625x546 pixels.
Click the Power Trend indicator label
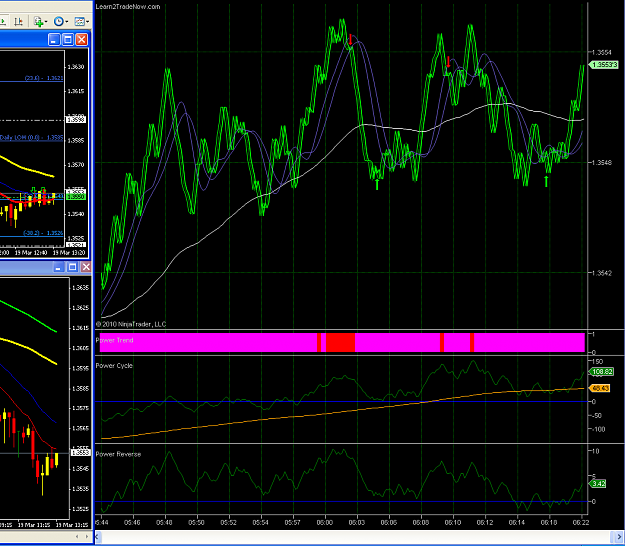point(114,340)
